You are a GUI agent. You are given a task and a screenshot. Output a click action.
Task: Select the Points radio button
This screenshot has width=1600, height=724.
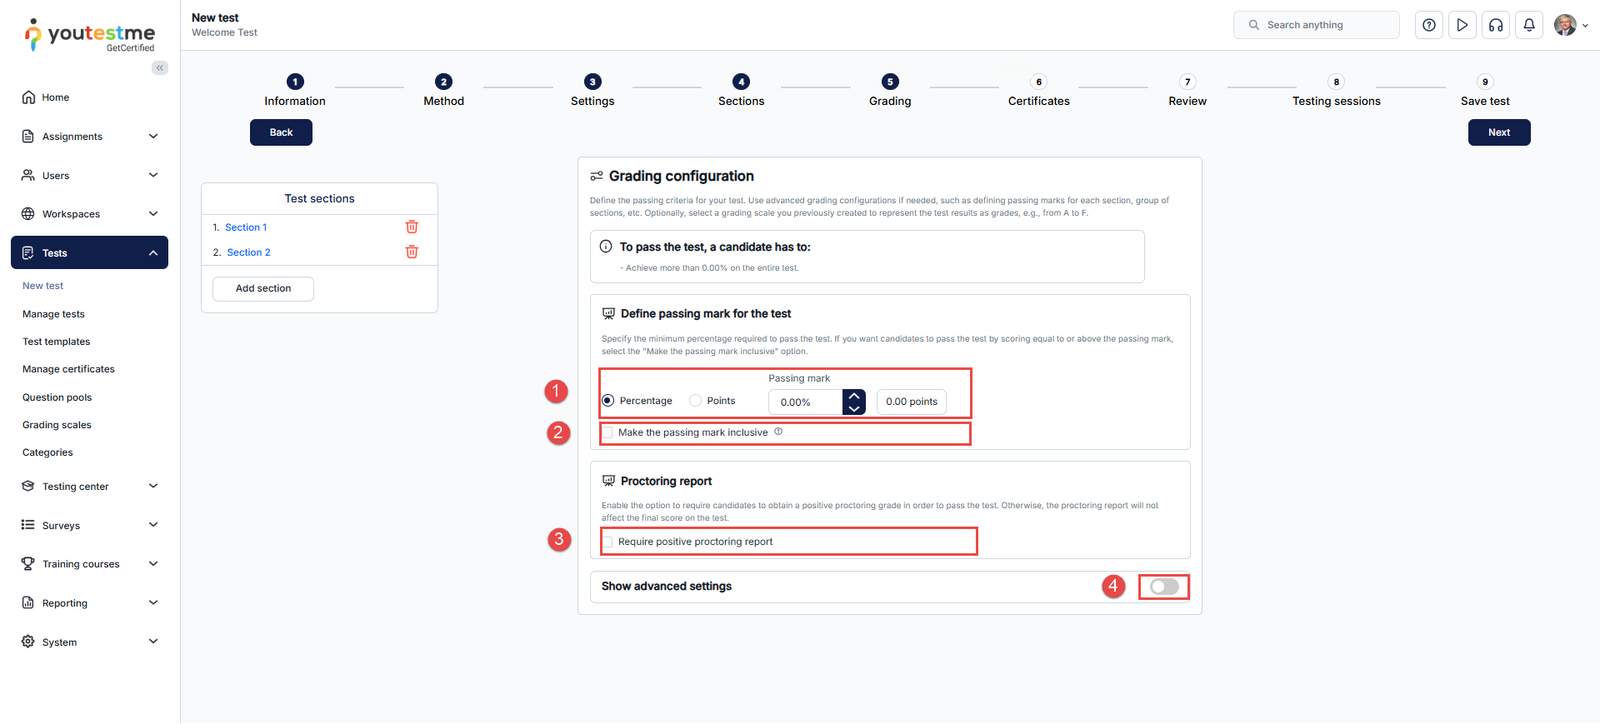coord(696,401)
